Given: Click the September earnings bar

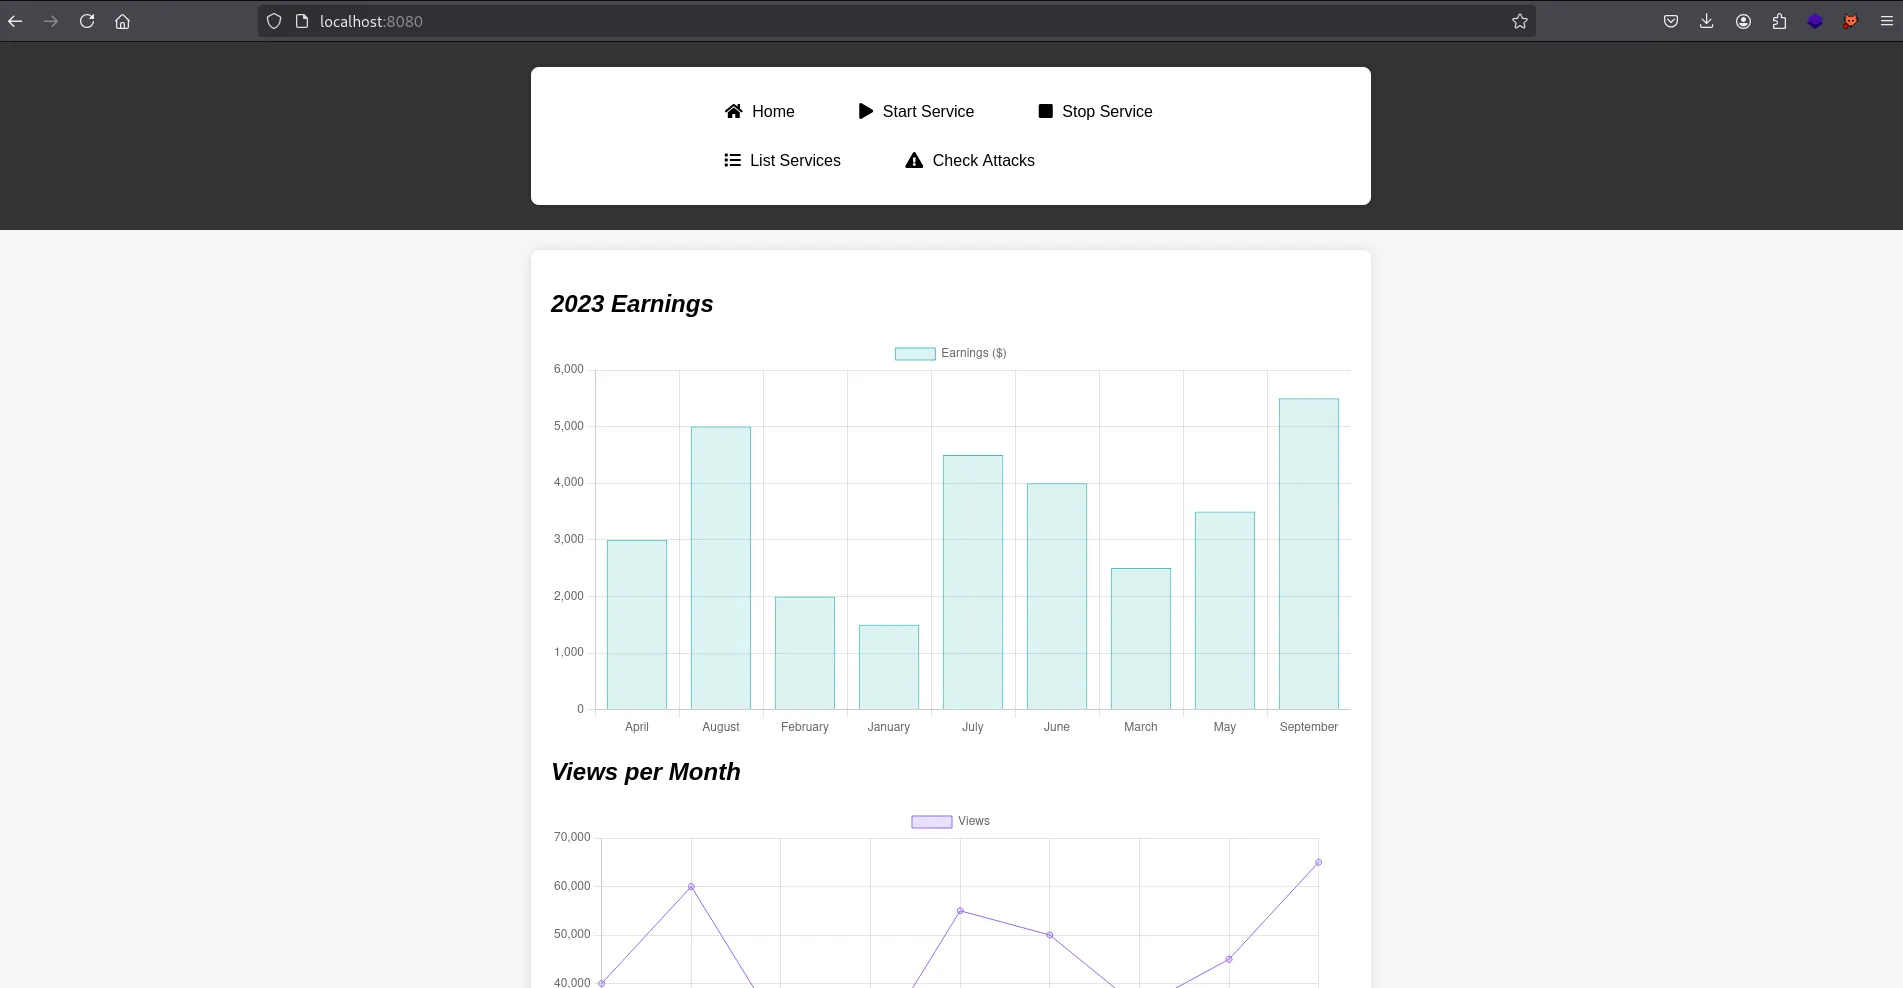Looking at the screenshot, I should pyautogui.click(x=1308, y=554).
